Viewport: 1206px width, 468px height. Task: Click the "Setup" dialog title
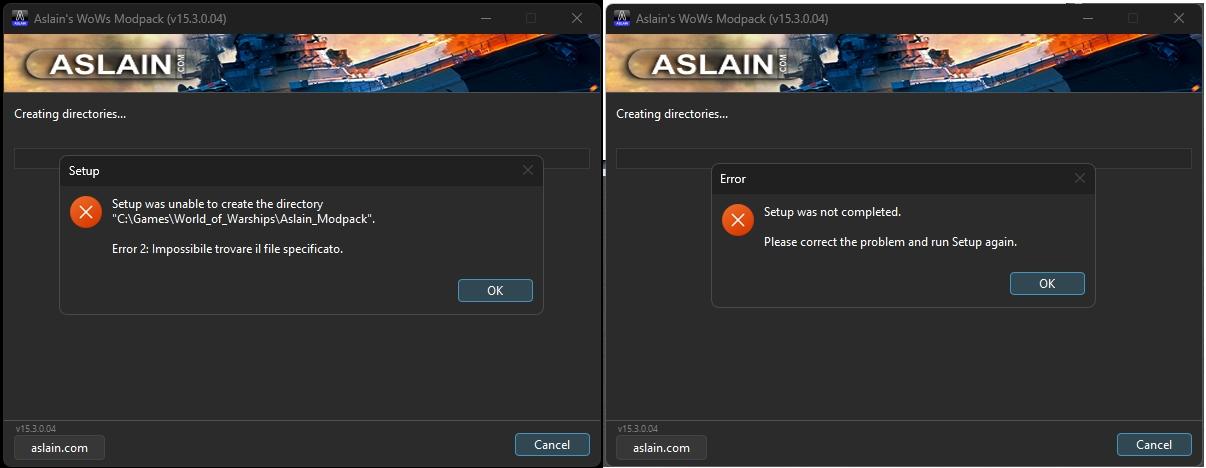click(84, 171)
